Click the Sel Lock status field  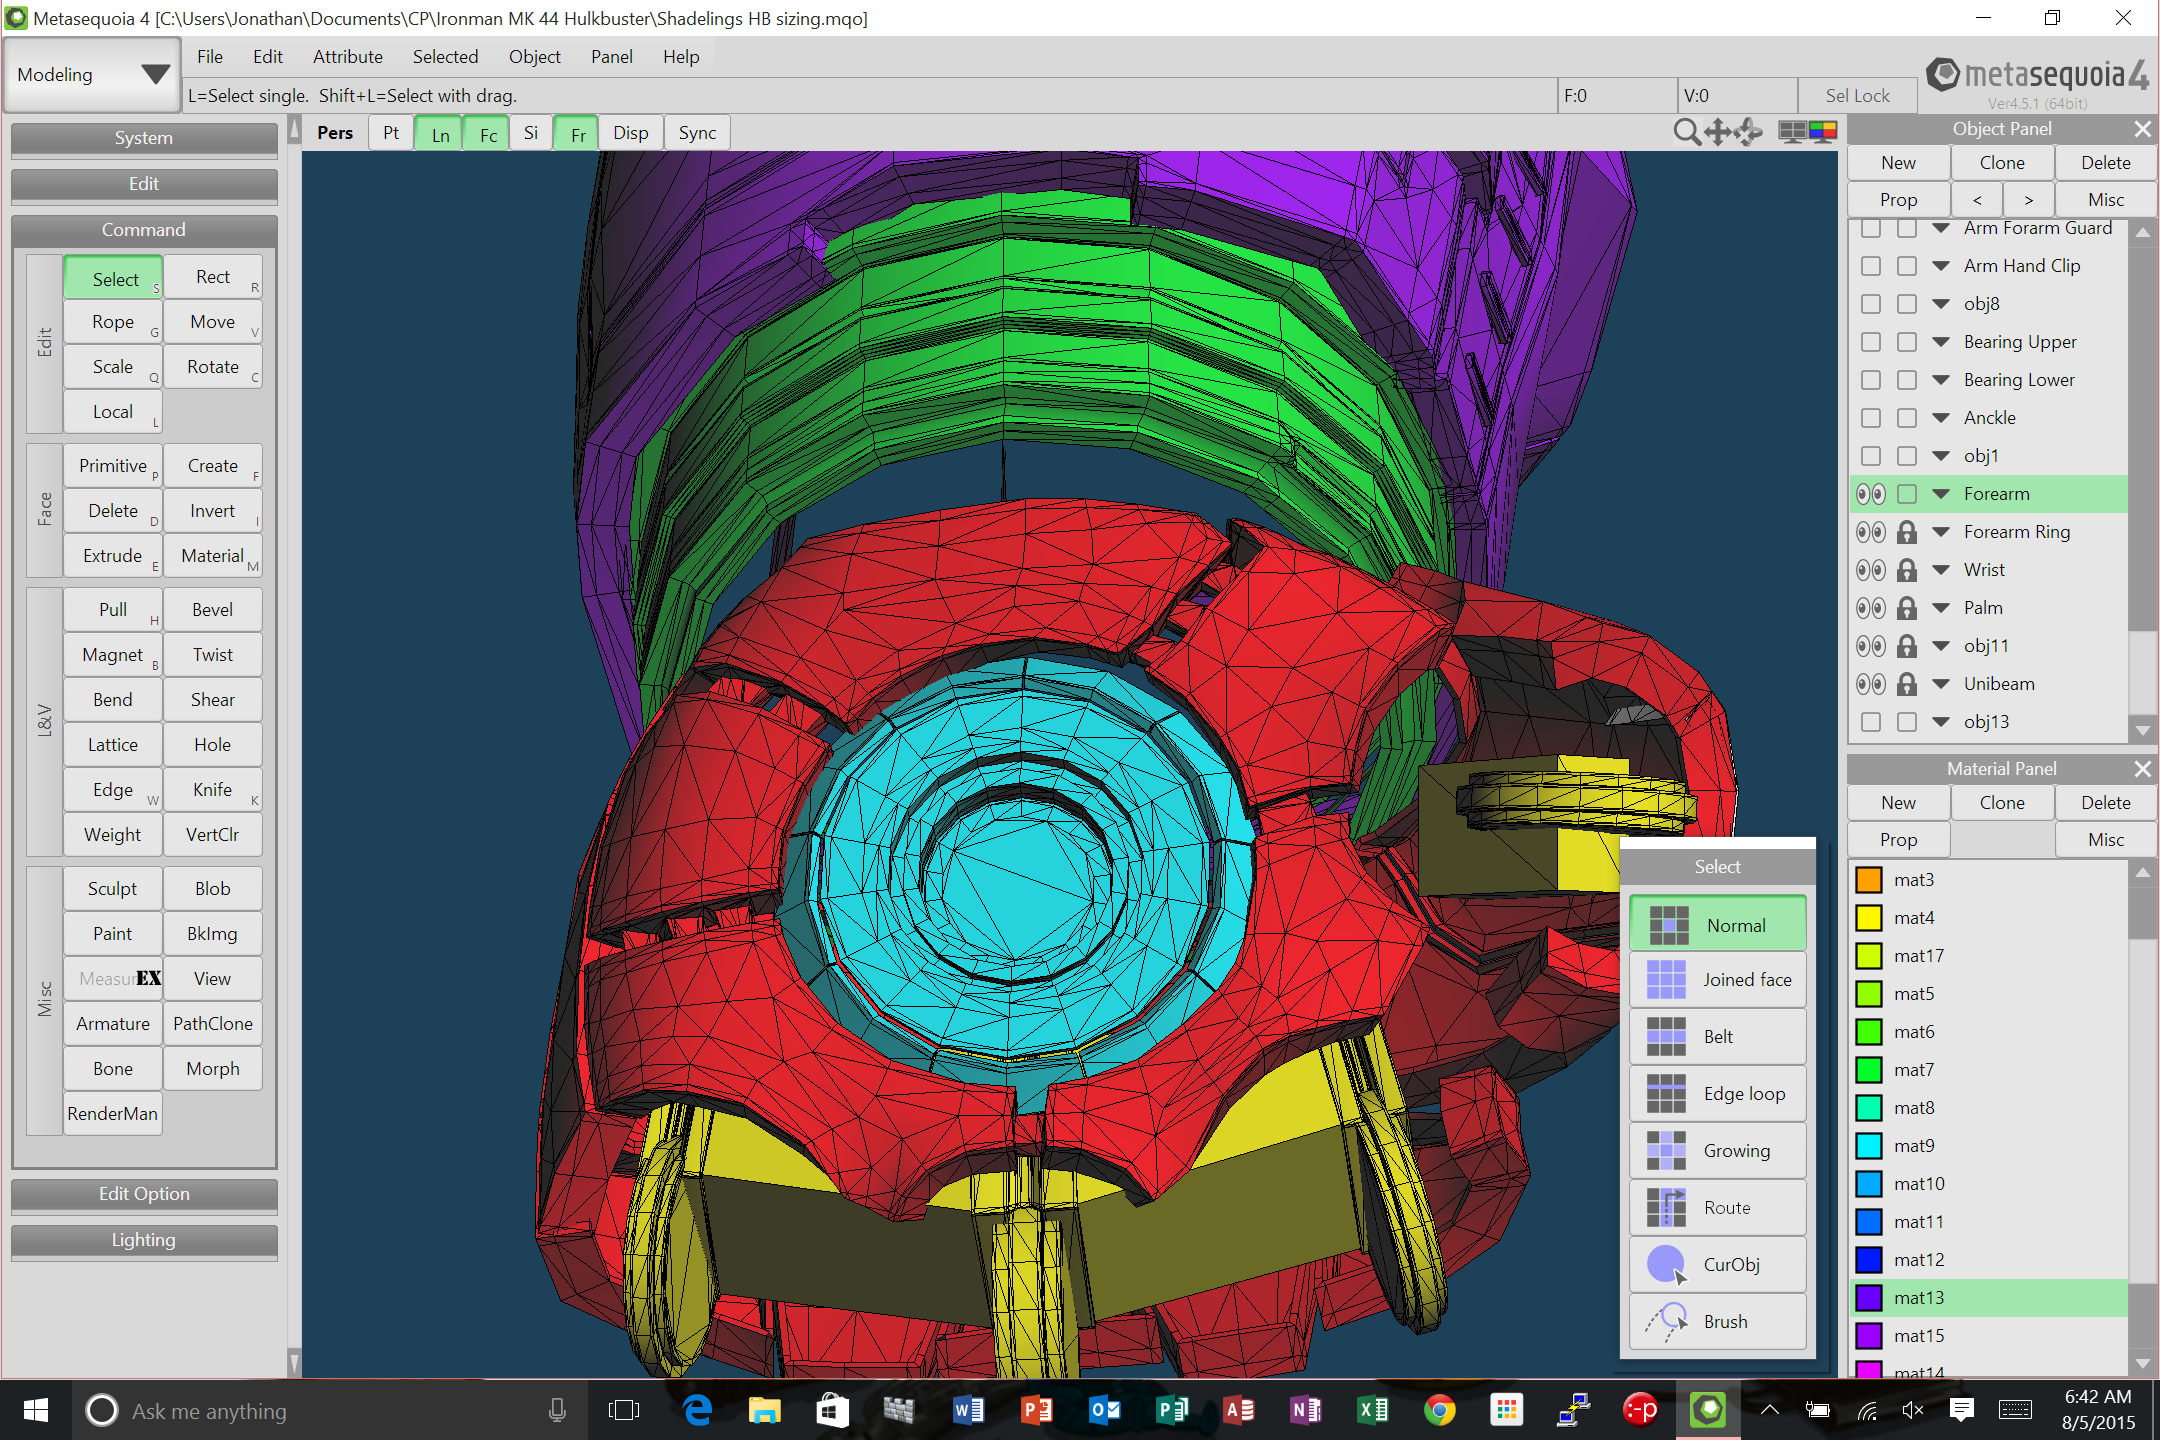point(1857,96)
